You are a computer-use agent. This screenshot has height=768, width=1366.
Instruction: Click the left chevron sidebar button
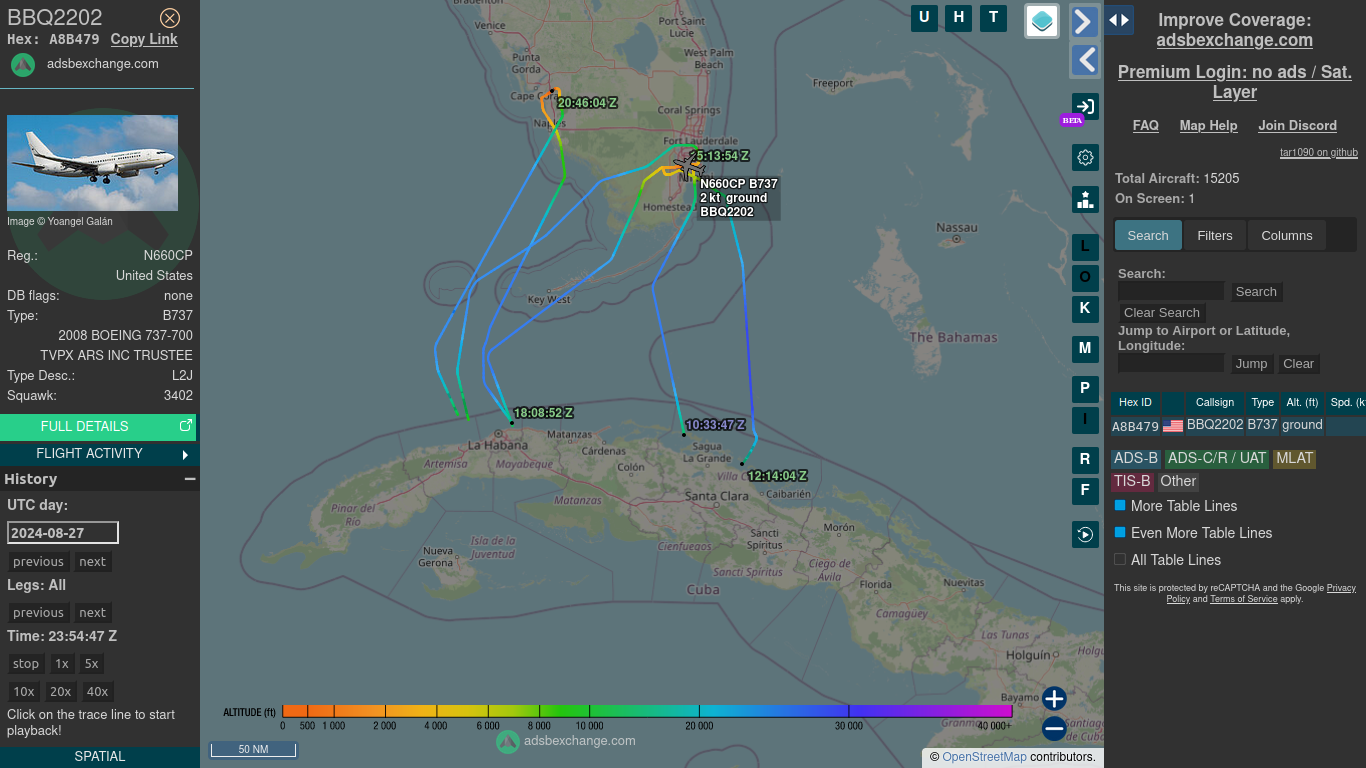tap(1085, 60)
